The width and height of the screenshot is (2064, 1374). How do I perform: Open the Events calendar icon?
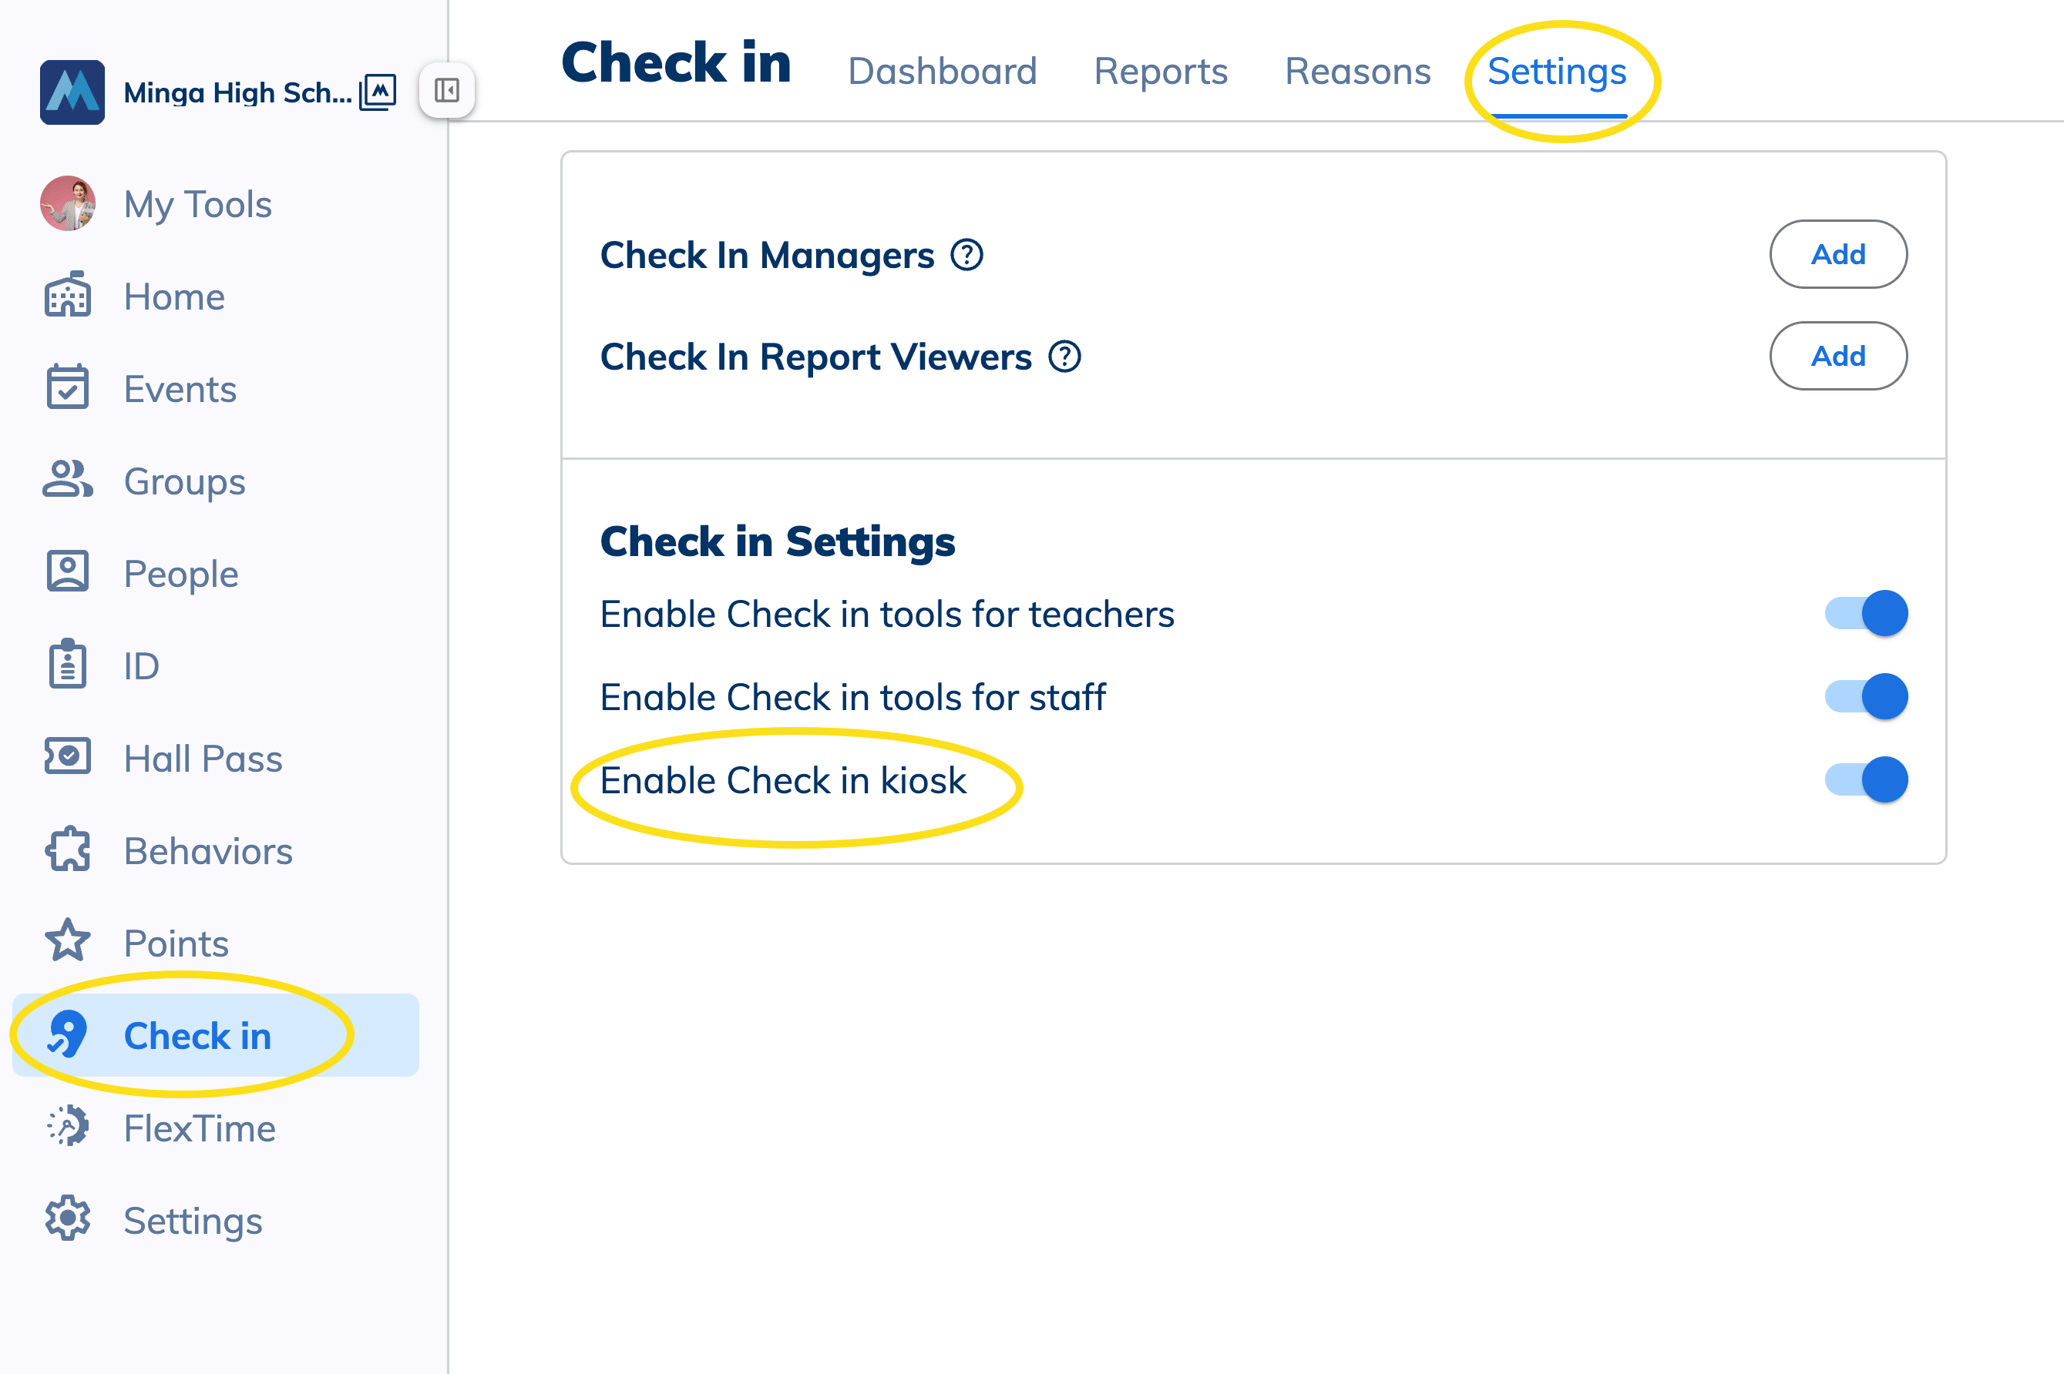tap(66, 388)
